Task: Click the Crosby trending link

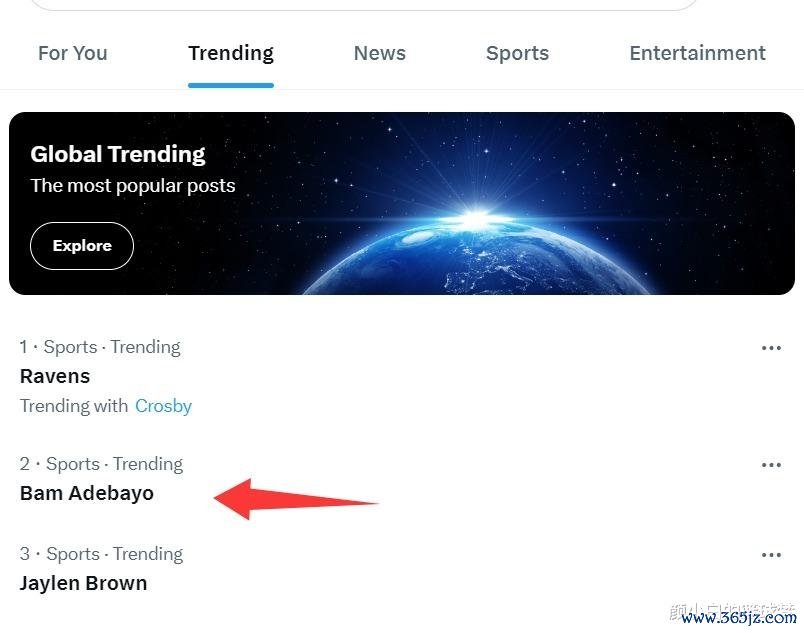Action: 163,406
